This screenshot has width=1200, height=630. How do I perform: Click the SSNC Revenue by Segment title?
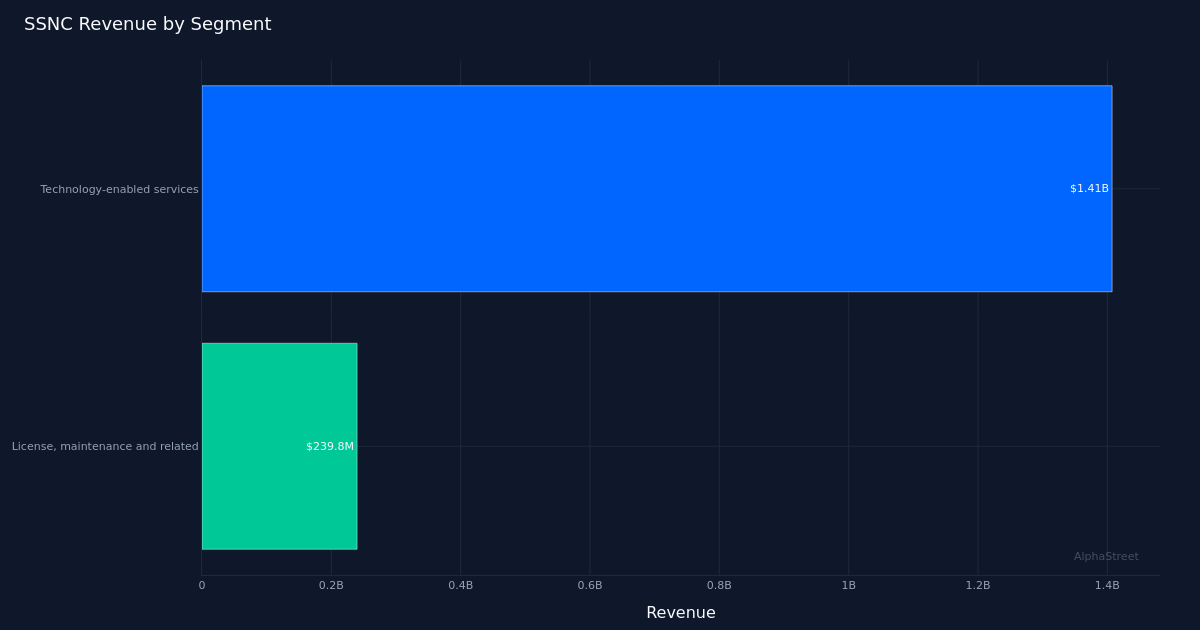147,24
